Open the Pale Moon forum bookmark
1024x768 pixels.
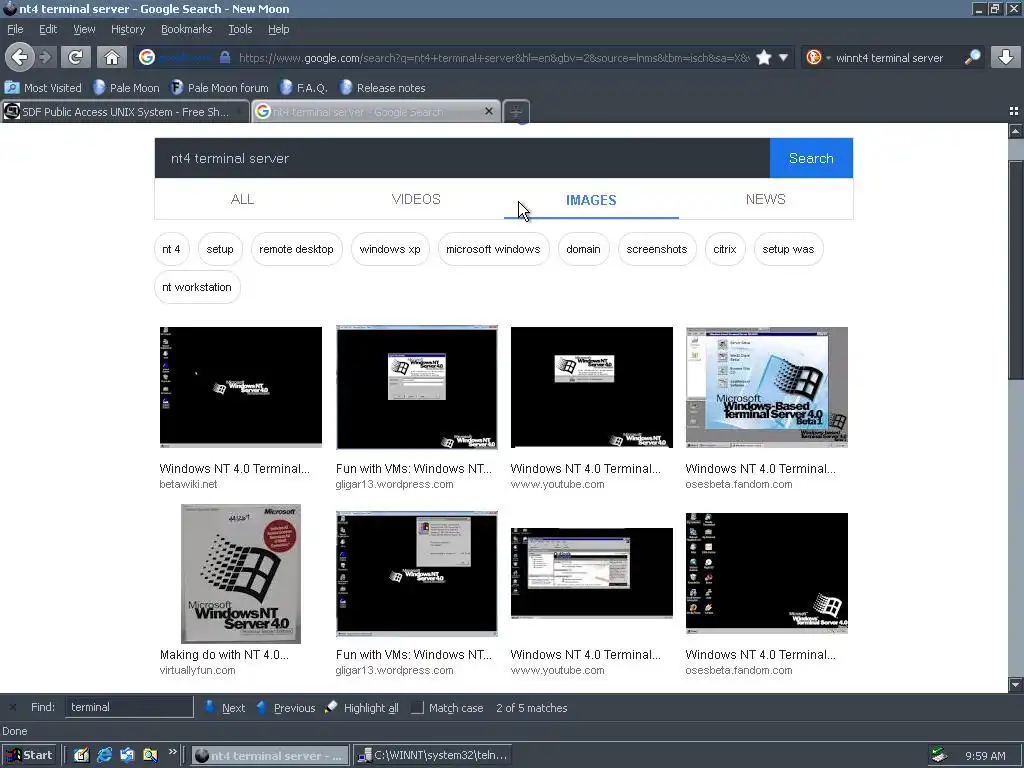click(219, 88)
